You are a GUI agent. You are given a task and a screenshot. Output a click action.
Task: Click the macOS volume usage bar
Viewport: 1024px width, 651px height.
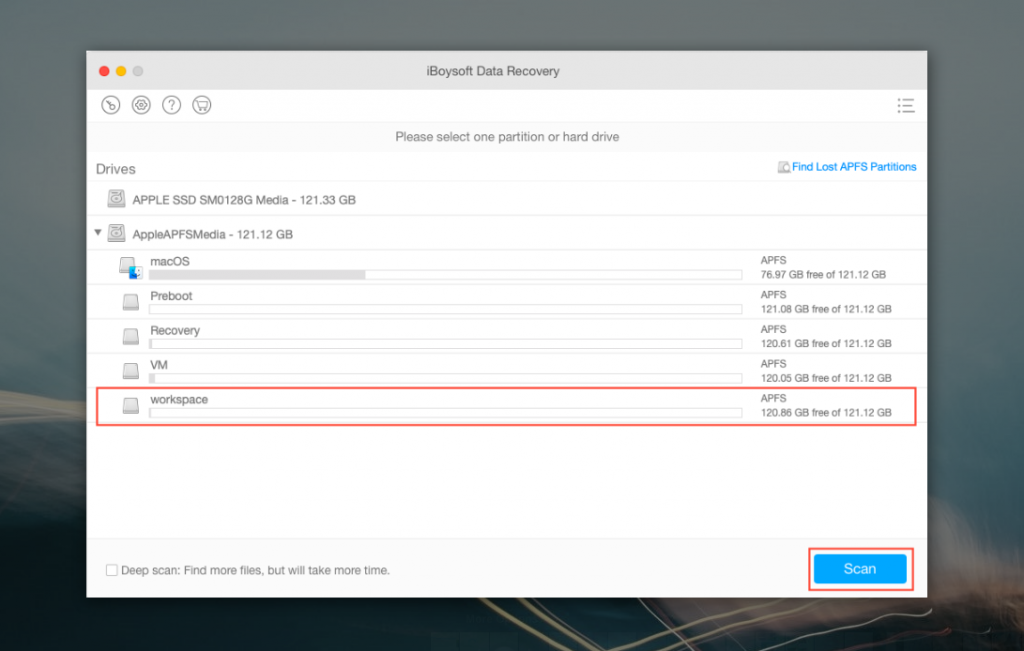point(445,275)
